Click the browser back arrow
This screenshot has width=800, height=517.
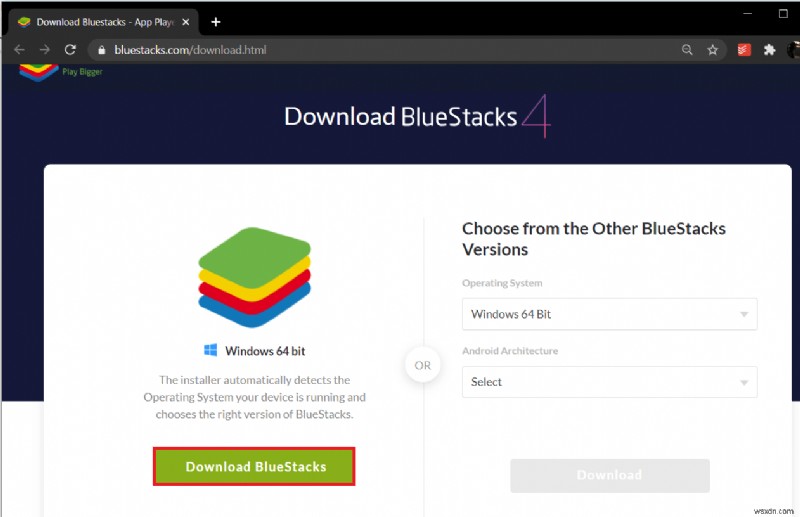(19, 49)
